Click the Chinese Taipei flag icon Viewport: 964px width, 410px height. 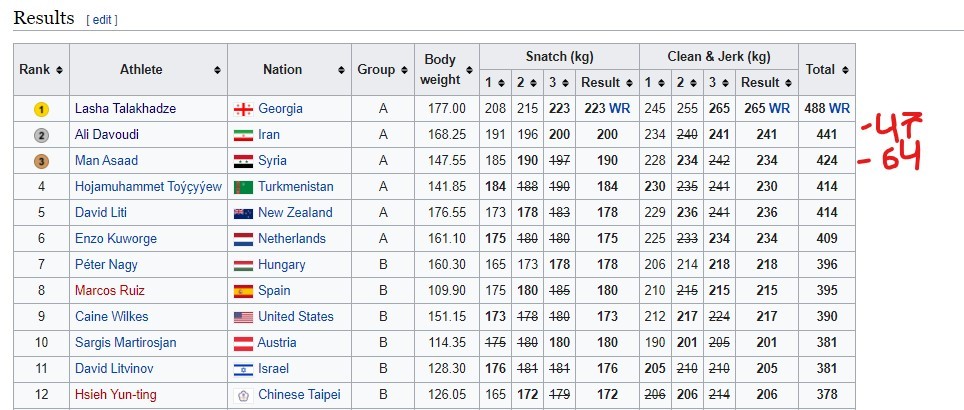(243, 395)
